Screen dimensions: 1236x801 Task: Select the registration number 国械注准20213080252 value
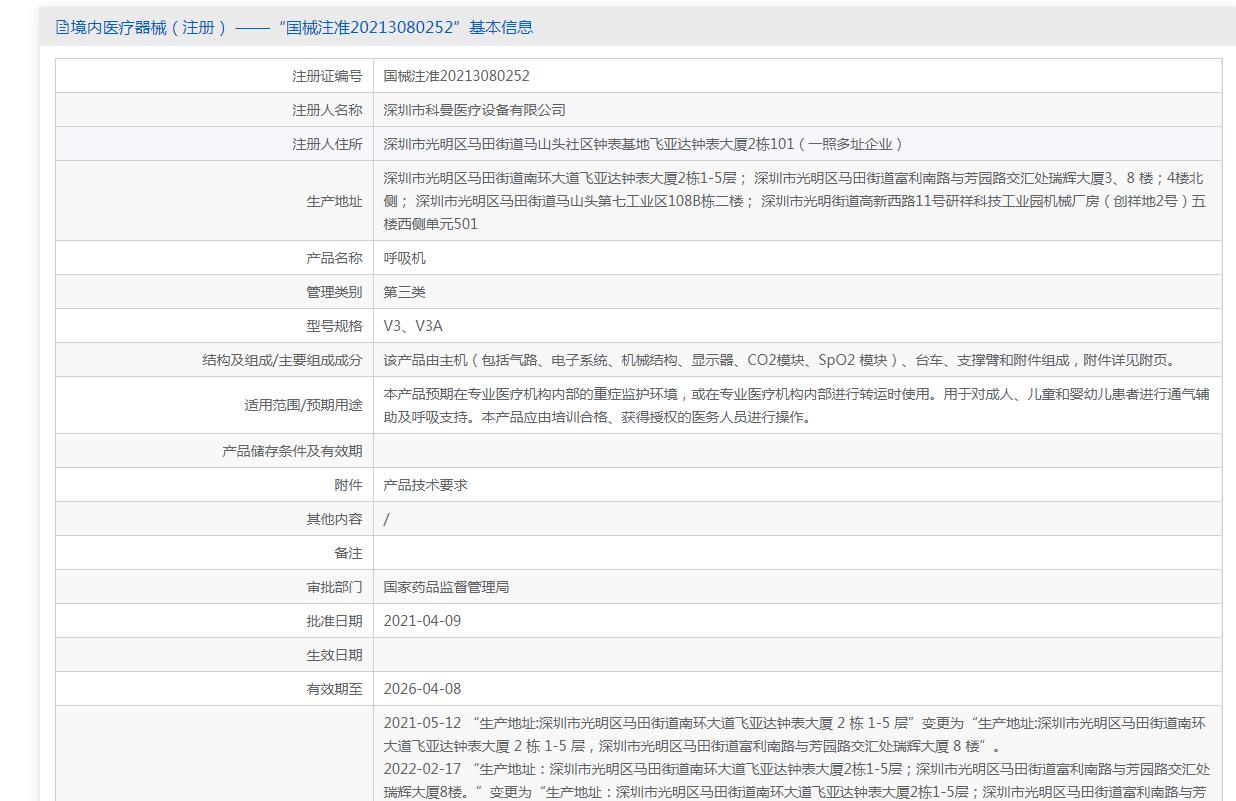(x=456, y=76)
